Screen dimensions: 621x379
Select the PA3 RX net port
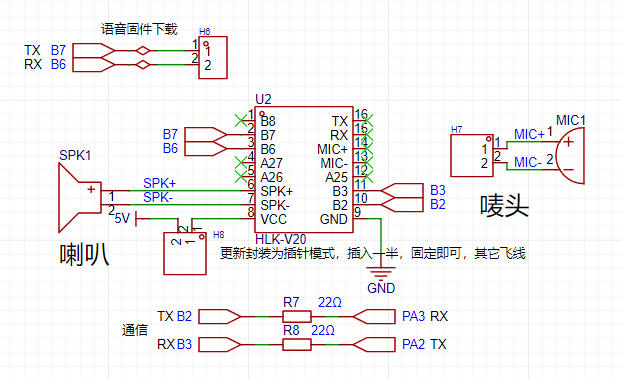(x=373, y=316)
